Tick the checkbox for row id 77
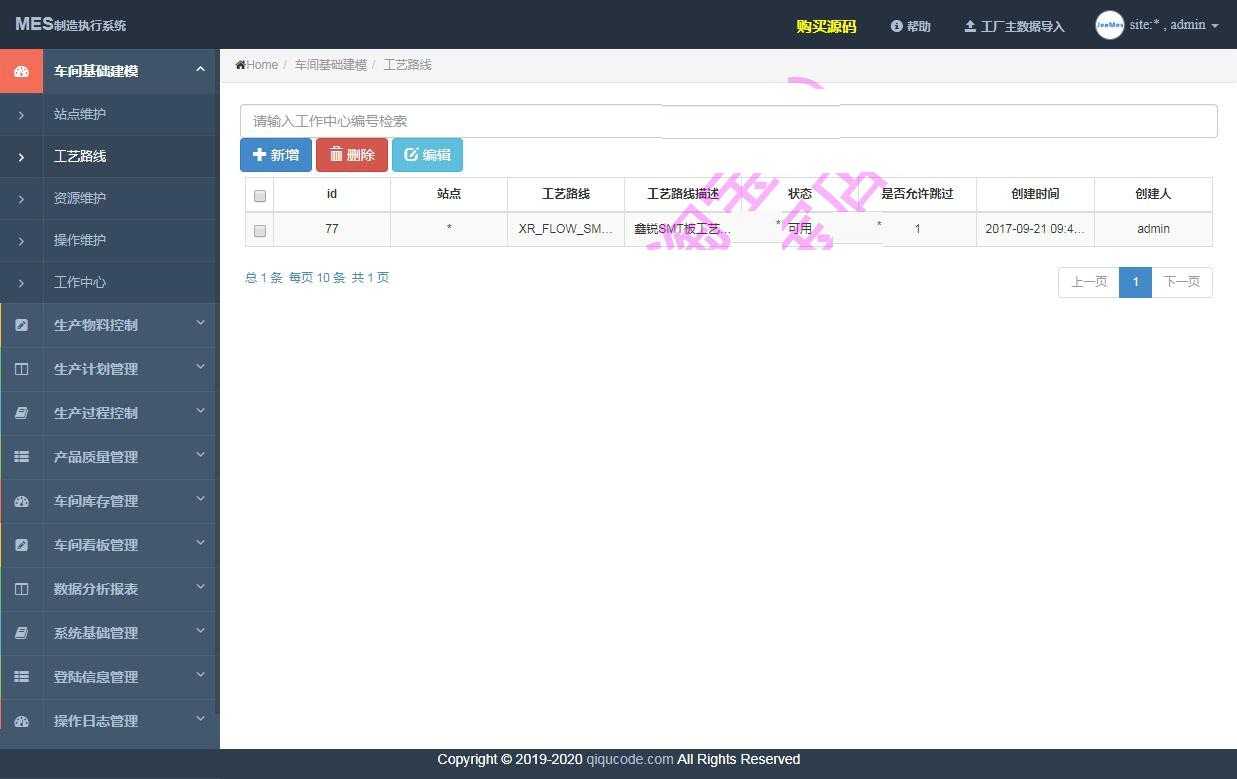This screenshot has height=779, width=1237. click(260, 230)
